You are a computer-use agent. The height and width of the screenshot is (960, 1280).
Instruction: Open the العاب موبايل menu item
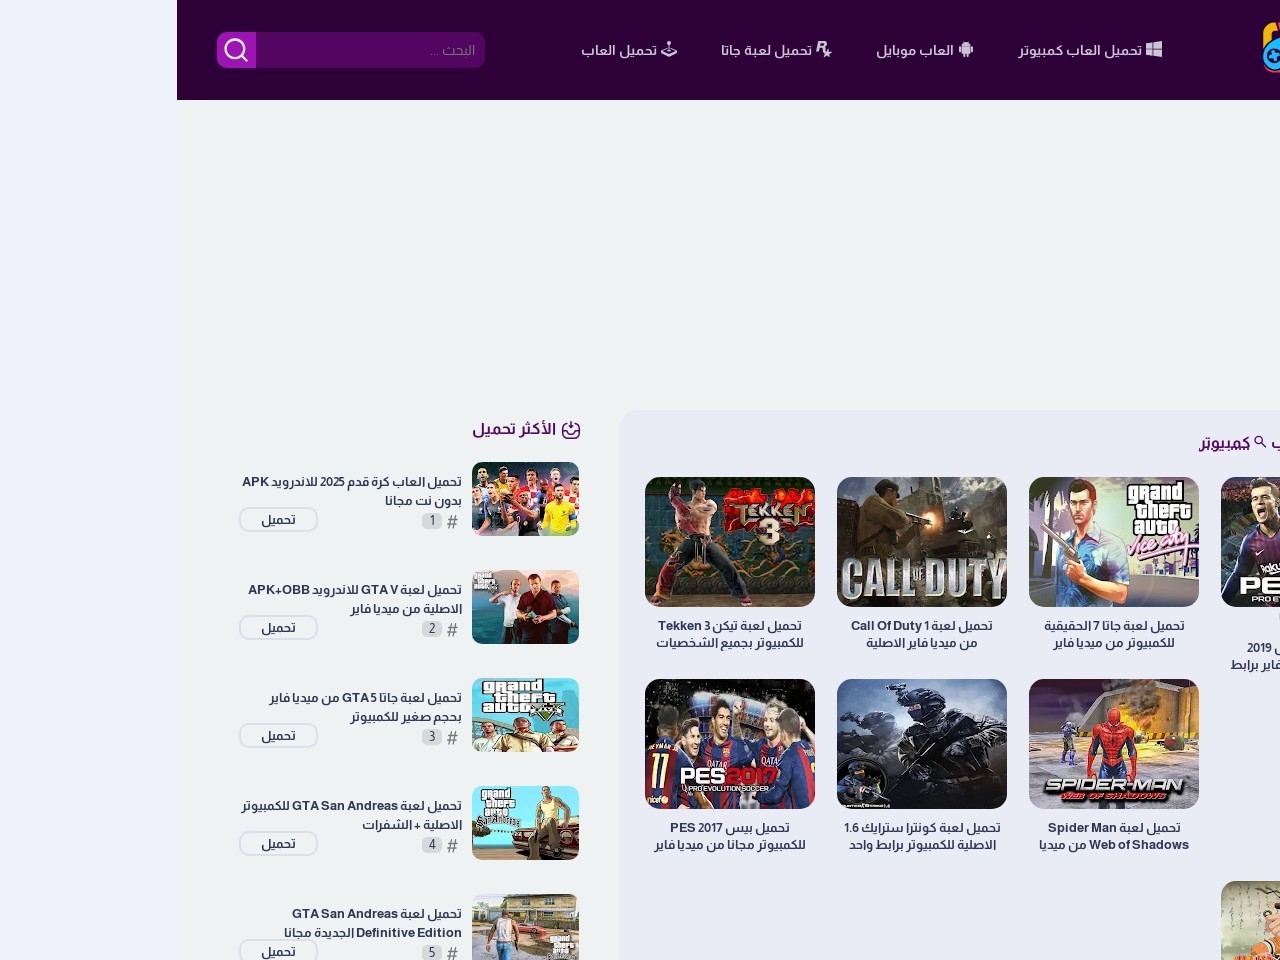pos(915,50)
